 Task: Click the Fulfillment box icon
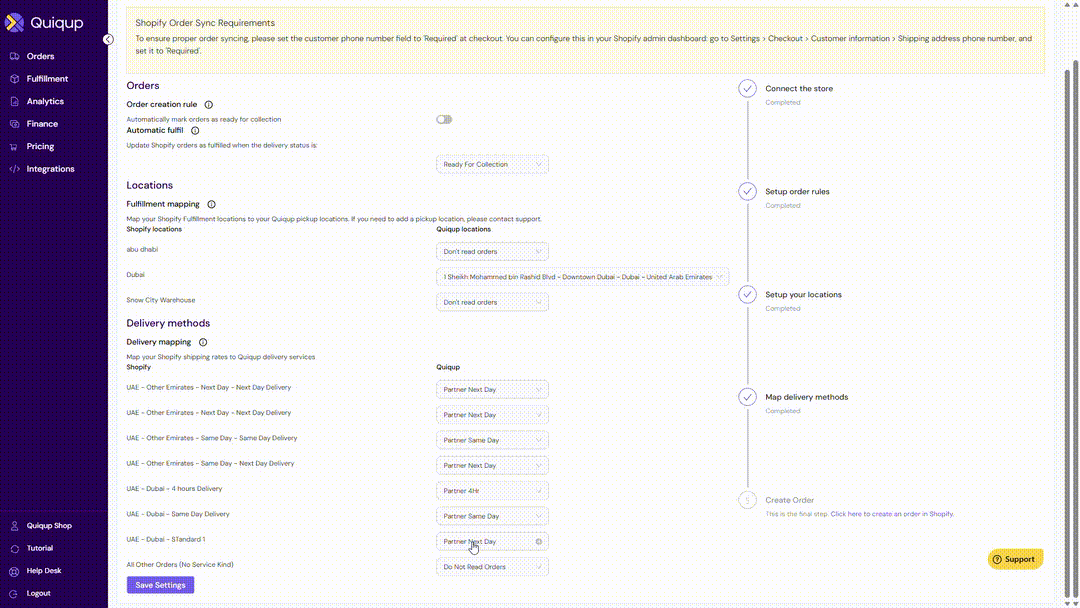[x=14, y=79]
